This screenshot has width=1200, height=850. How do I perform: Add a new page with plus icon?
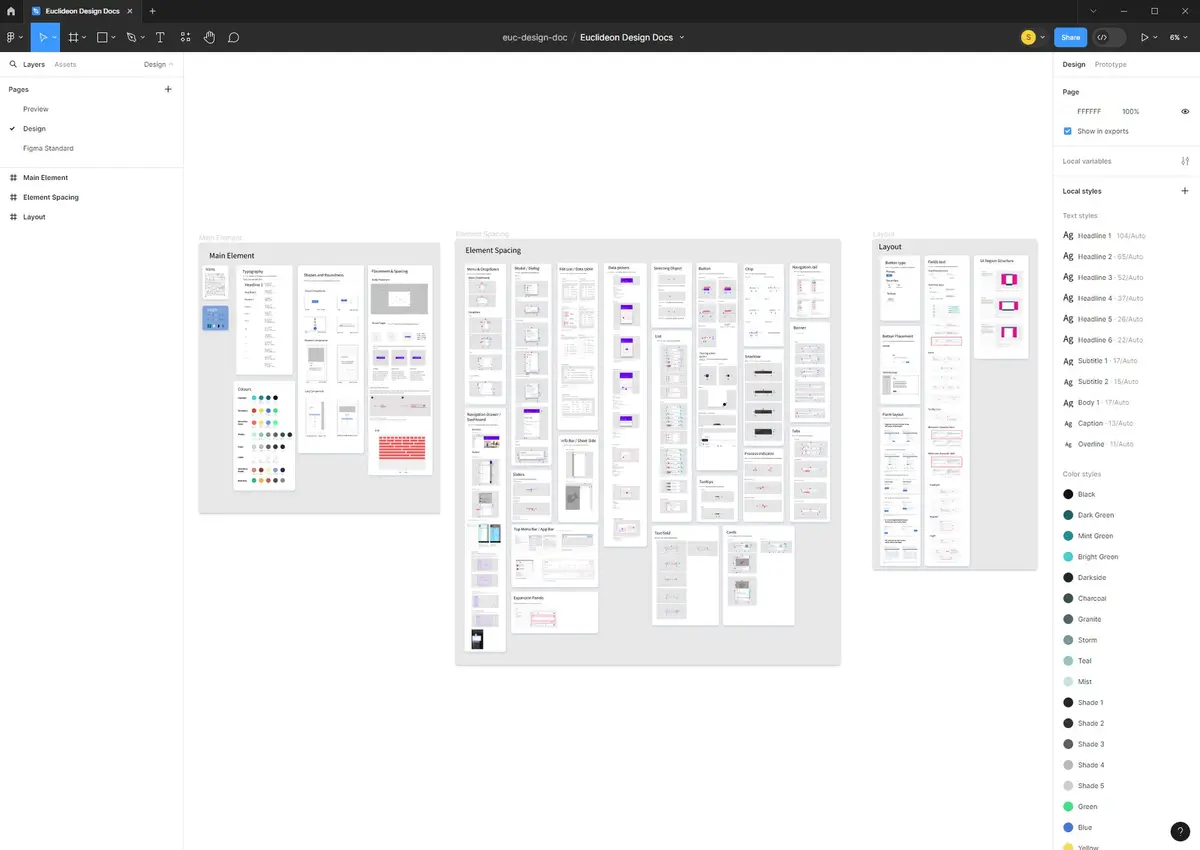168,89
